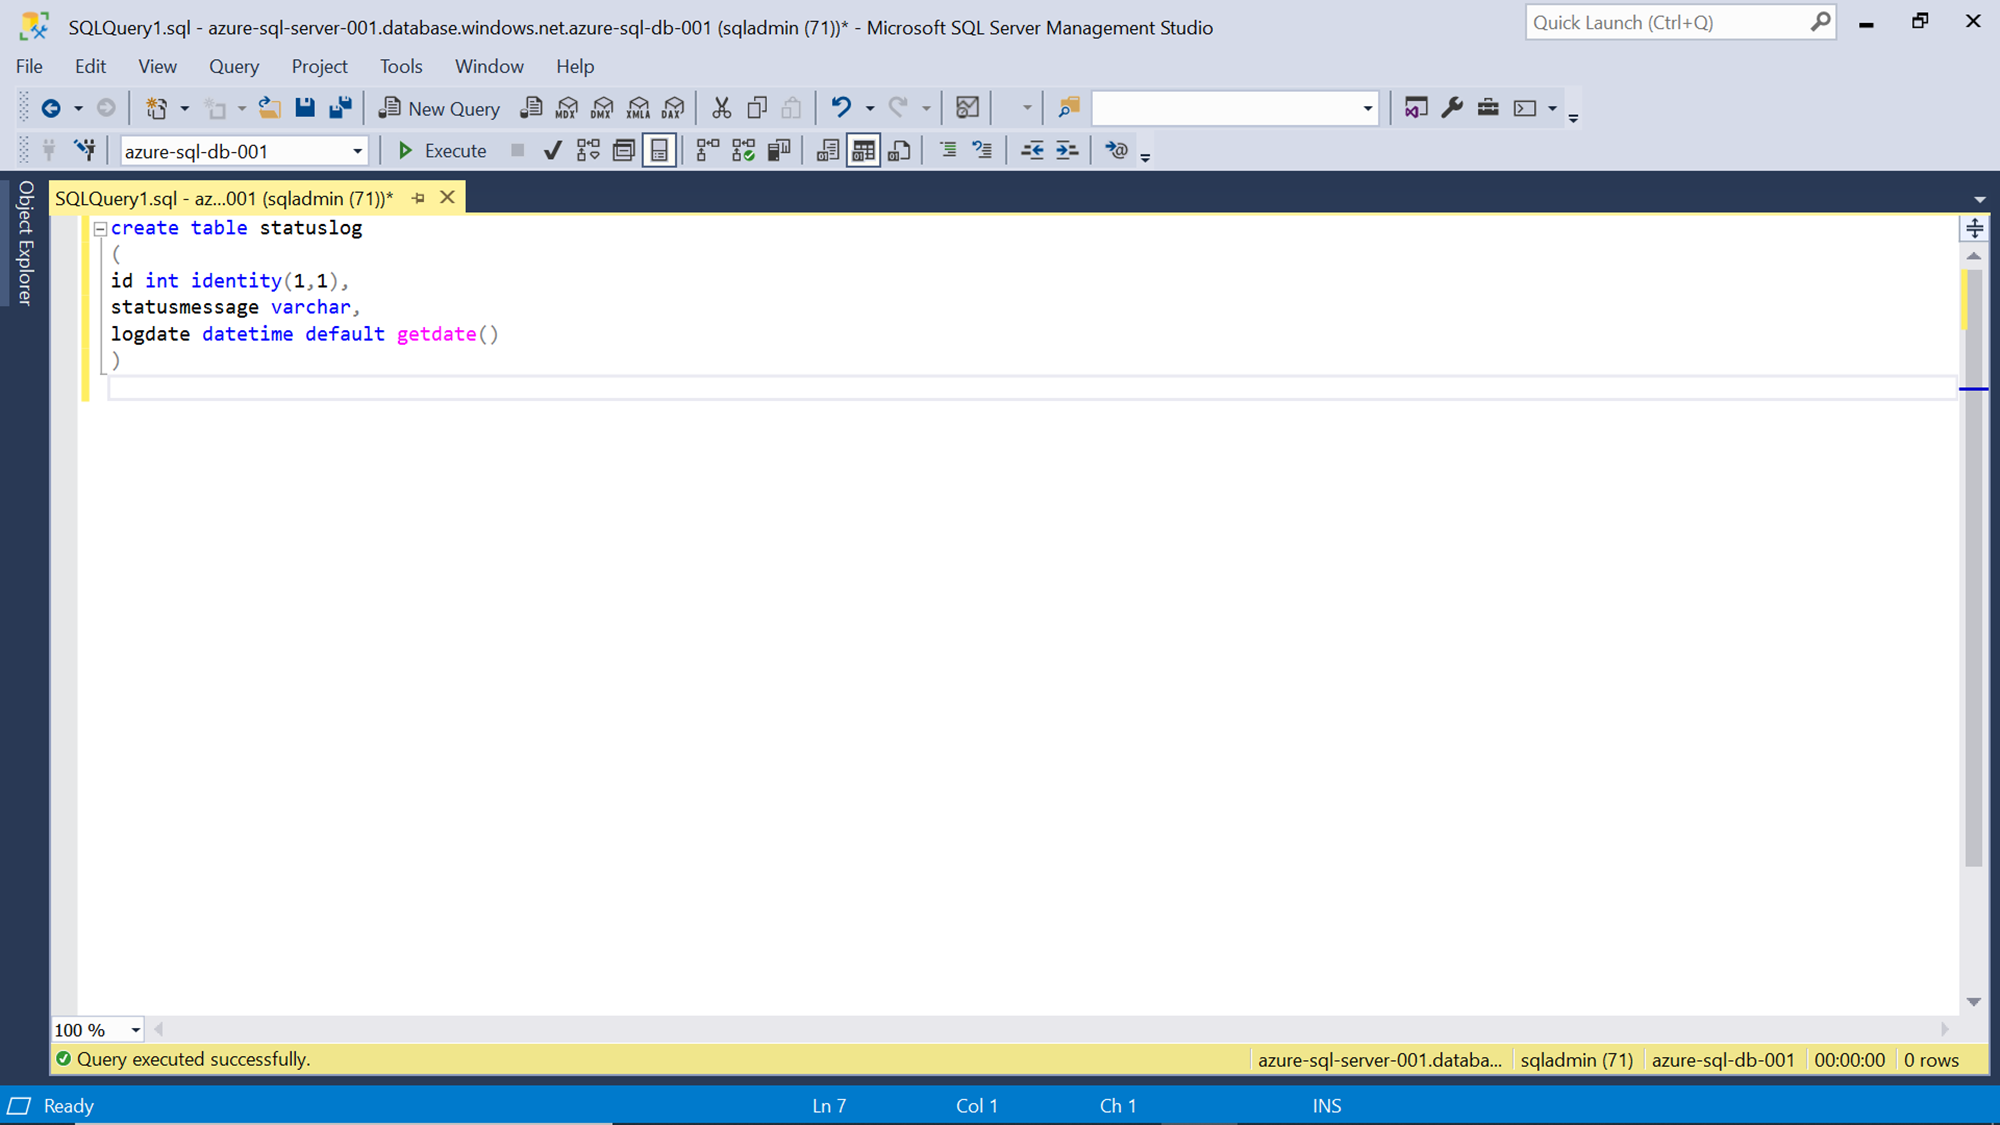Click the Save file icon
The image size is (2000, 1125).
(x=305, y=108)
